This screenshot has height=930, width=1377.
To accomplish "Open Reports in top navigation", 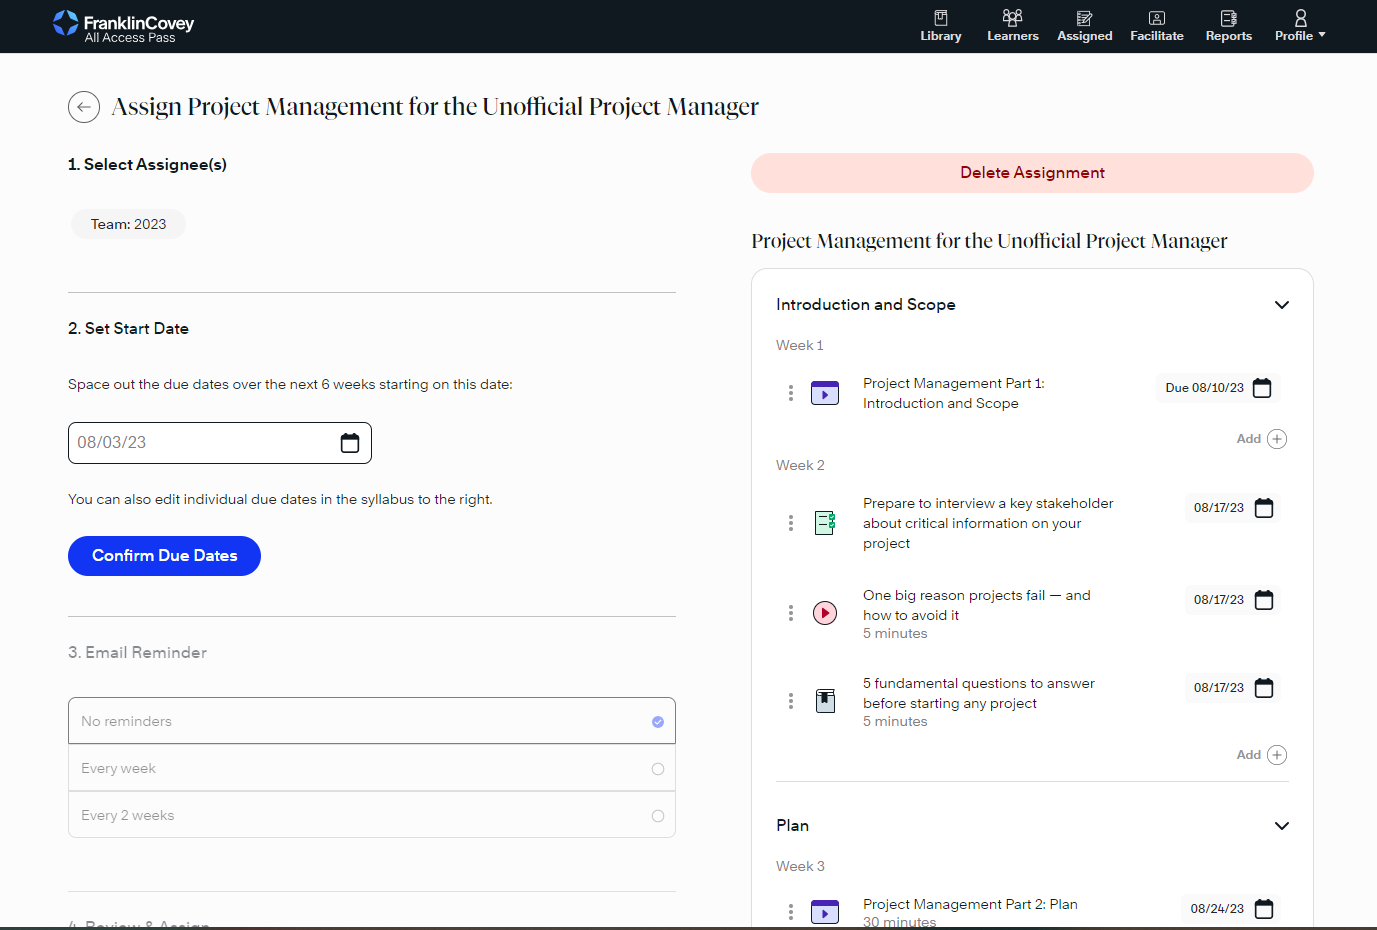I will tap(1228, 26).
